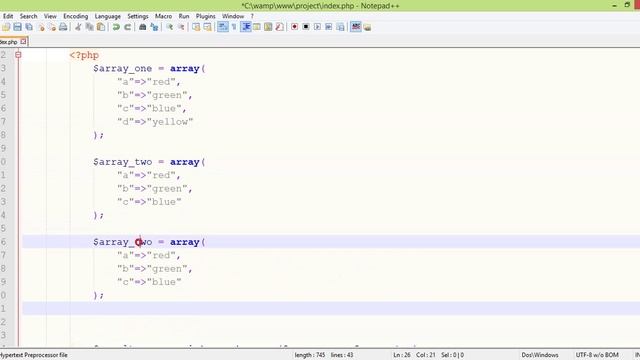The image size is (640, 360).
Task: Run macro multiple times icon
Action: click(x=329, y=27)
